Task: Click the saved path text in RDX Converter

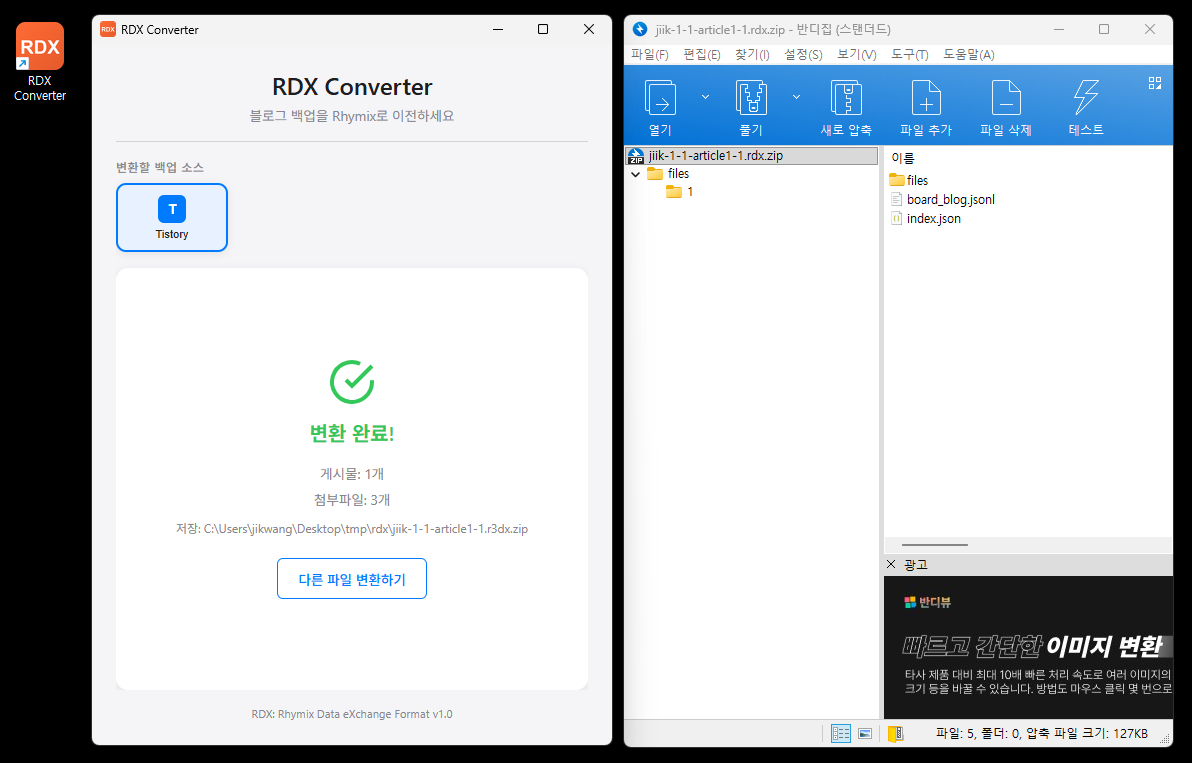Action: [352, 529]
